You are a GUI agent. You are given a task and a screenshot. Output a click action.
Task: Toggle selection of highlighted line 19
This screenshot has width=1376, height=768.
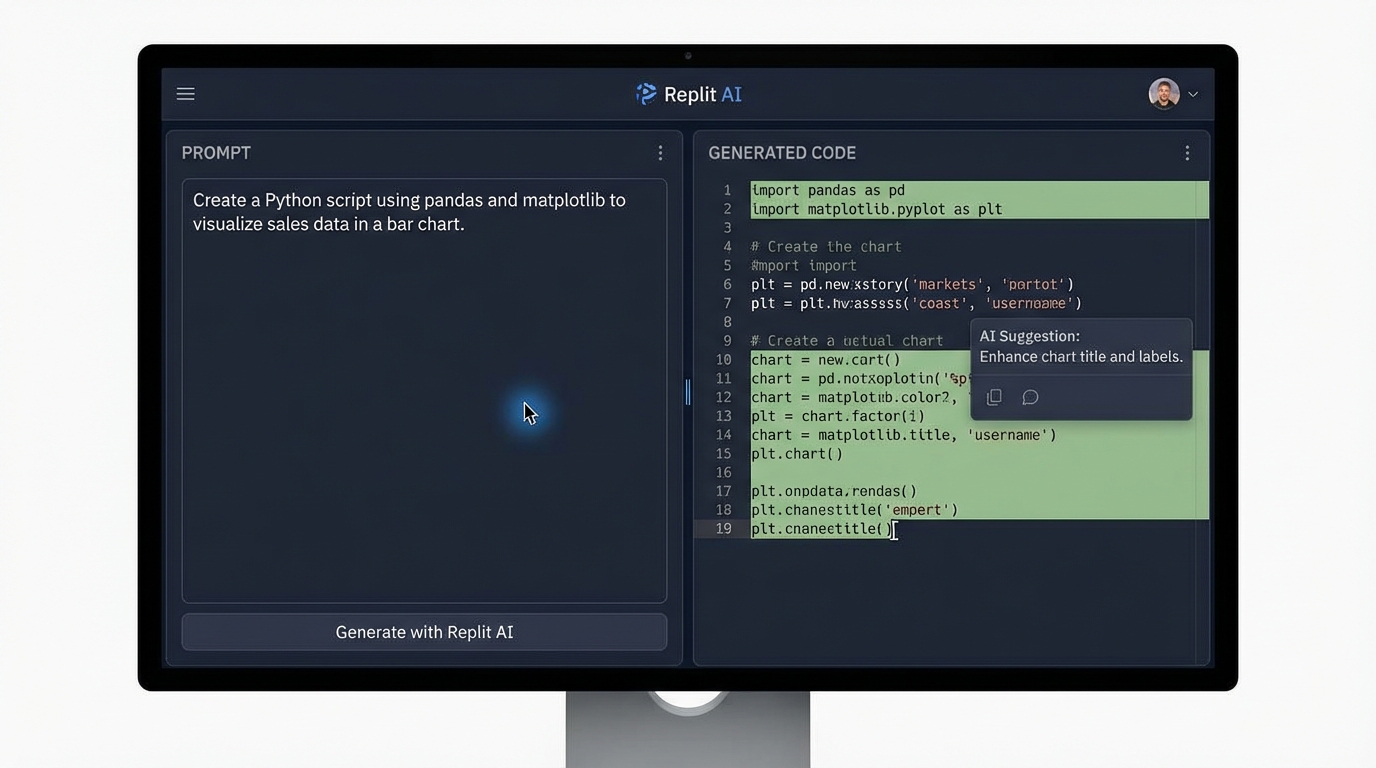pyautogui.click(x=820, y=528)
